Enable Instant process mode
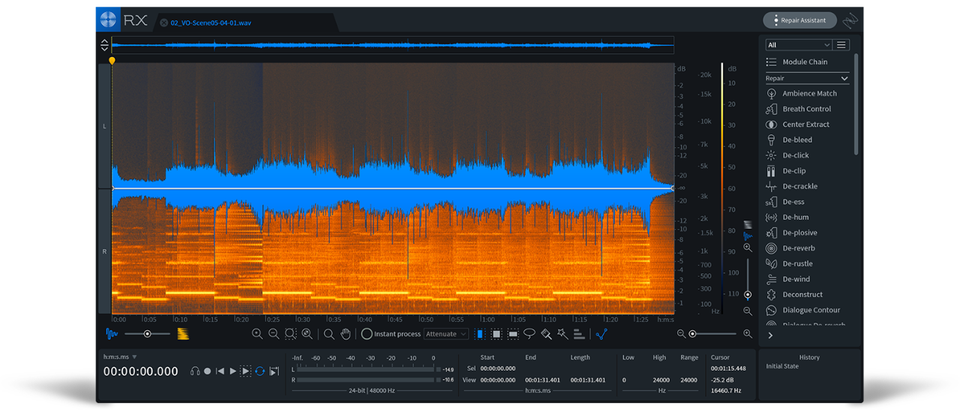Viewport: 960px width, 412px height. 367,334
